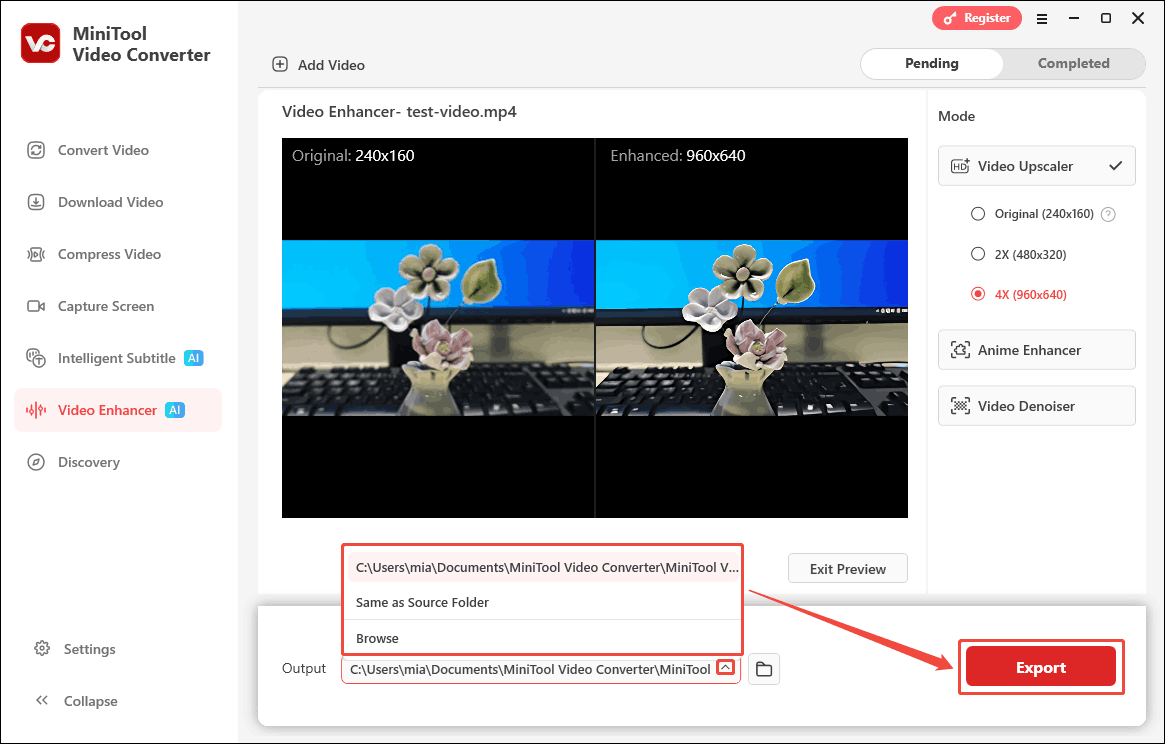This screenshot has height=744, width=1165.
Task: Open Intelligent Subtitle with AI
Action: coord(118,357)
